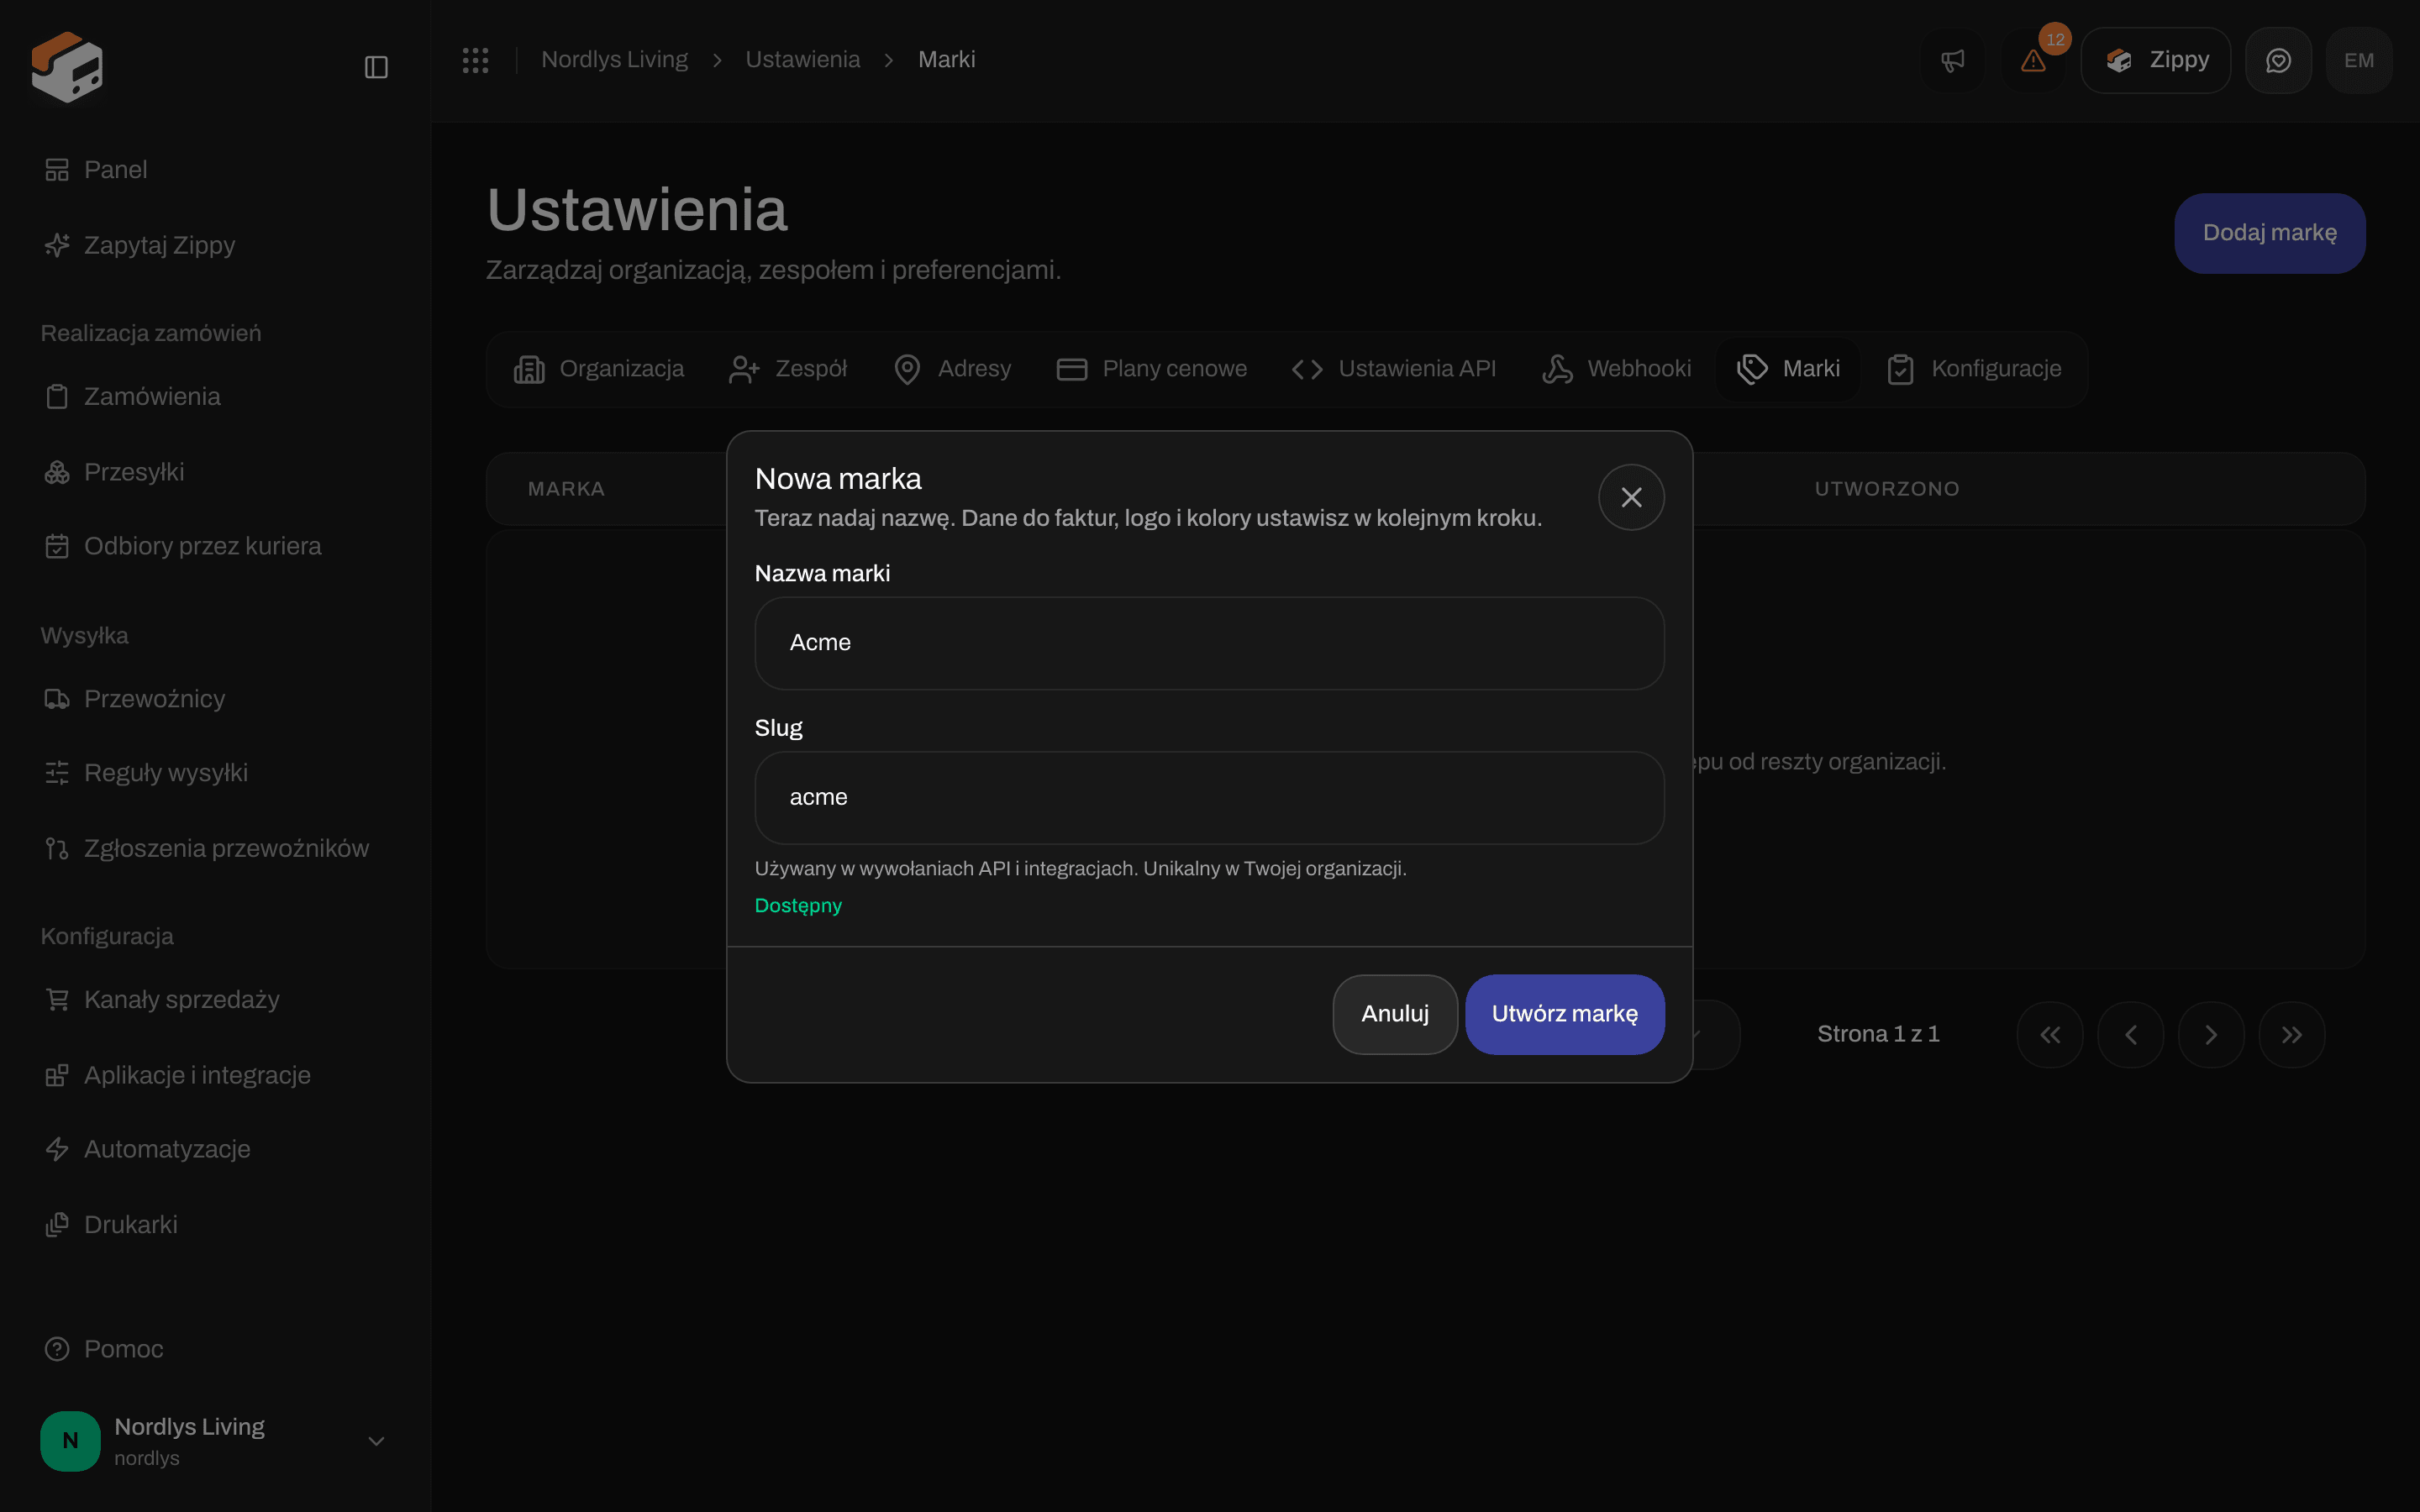Open Aplikacje i integracje in the sidebar
2420x1512 pixels.
coord(216,1075)
